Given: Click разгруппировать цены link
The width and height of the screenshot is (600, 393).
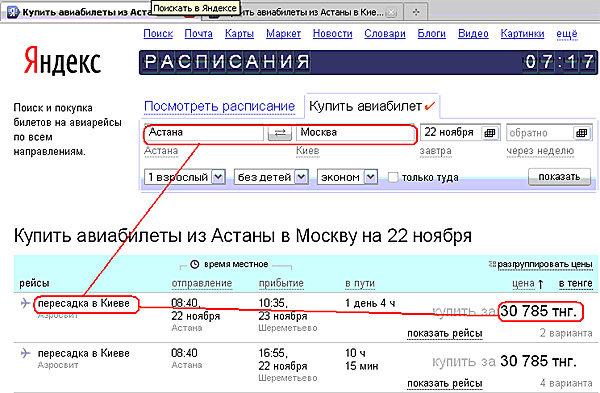Looking at the screenshot, I should click(x=545, y=264).
